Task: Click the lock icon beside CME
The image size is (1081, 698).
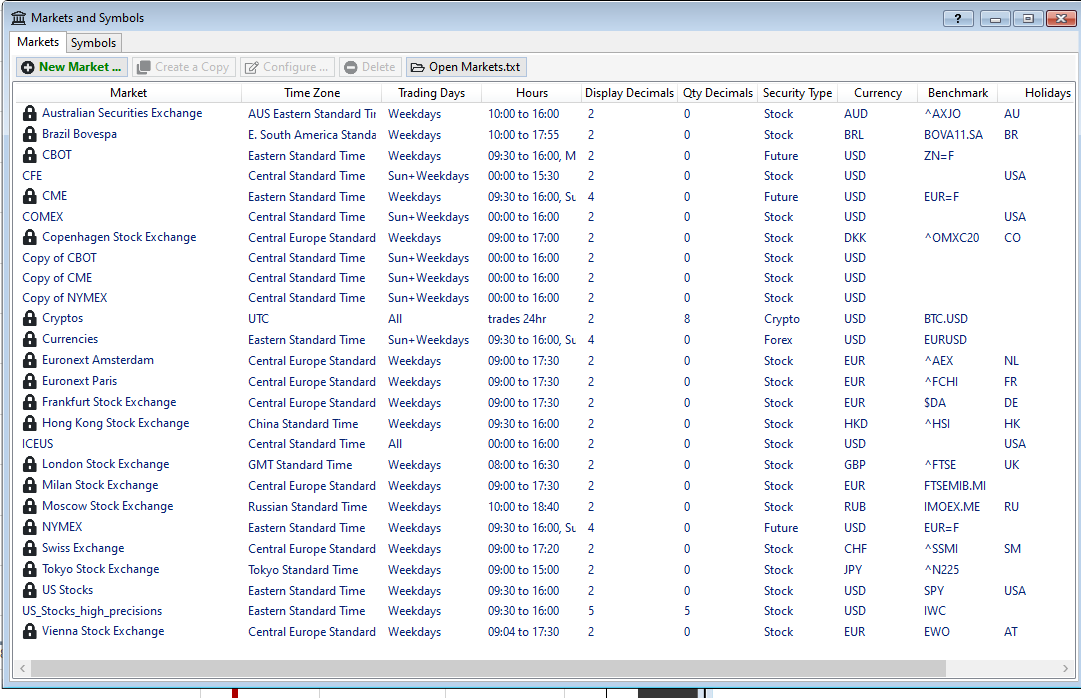Action: (x=30, y=197)
